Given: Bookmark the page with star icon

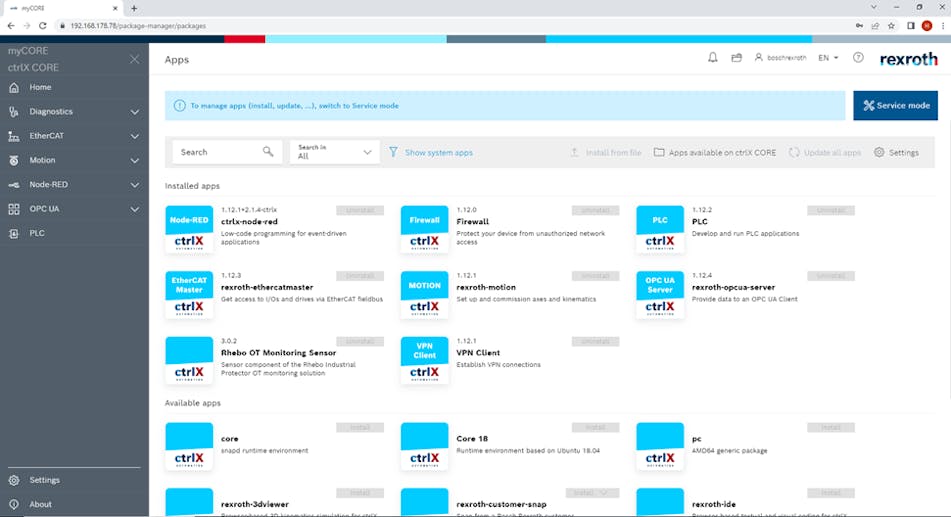Looking at the screenshot, I should click(x=891, y=25).
